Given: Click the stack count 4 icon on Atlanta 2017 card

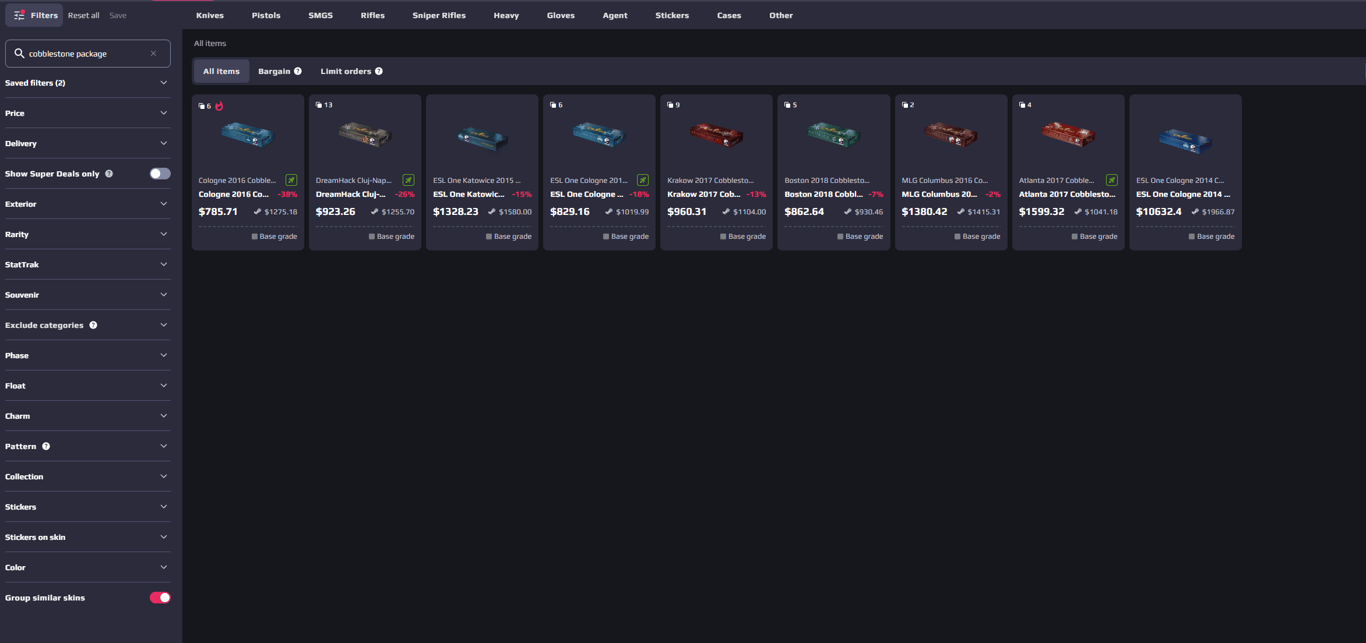Looking at the screenshot, I should 1022,105.
